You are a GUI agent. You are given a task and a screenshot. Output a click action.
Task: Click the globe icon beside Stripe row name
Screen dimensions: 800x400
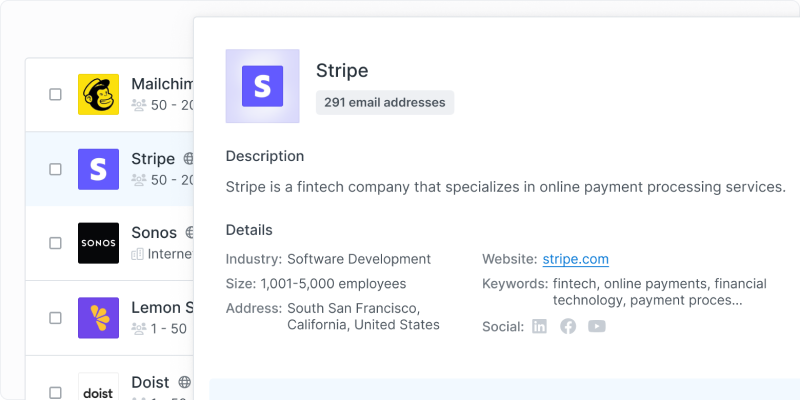pyautogui.click(x=188, y=159)
